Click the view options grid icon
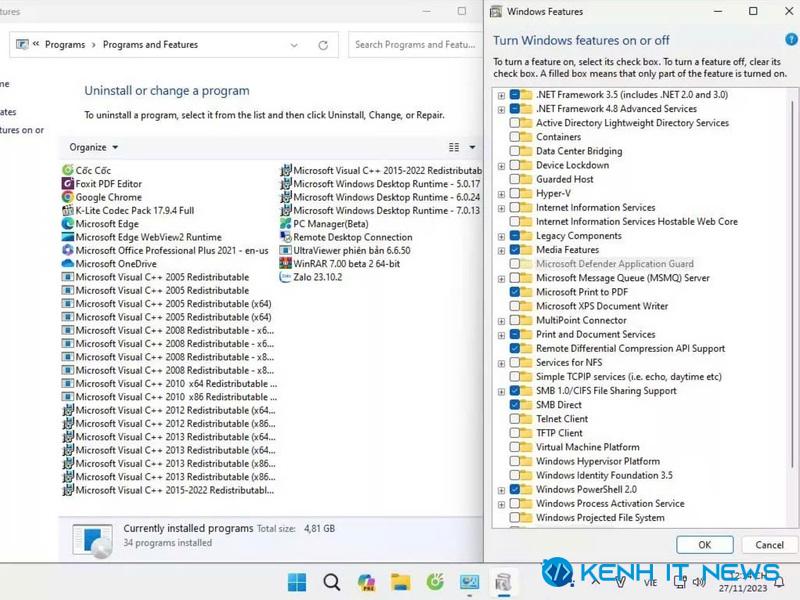Screen dimensions: 800x600 pyautogui.click(x=454, y=147)
